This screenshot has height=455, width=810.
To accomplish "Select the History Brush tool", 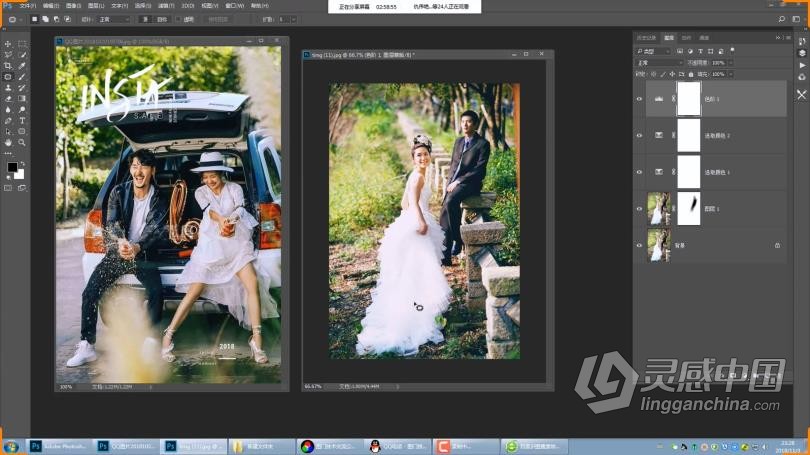I will click(22, 88).
